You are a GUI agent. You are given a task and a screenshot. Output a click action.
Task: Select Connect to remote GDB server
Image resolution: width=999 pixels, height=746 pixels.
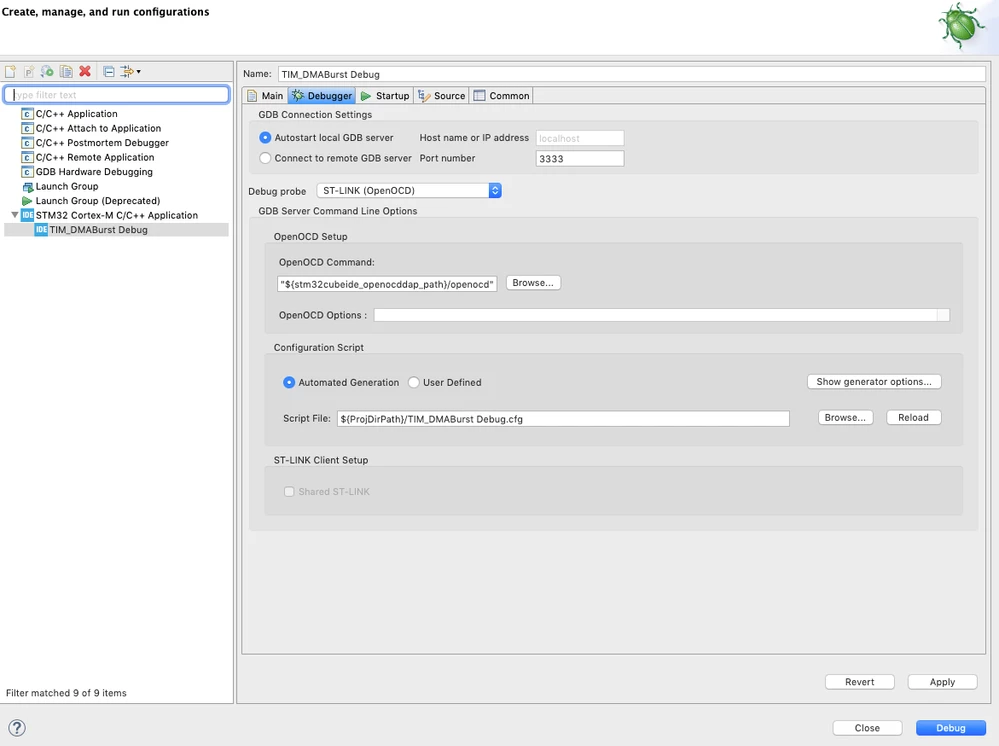[x=266, y=158]
